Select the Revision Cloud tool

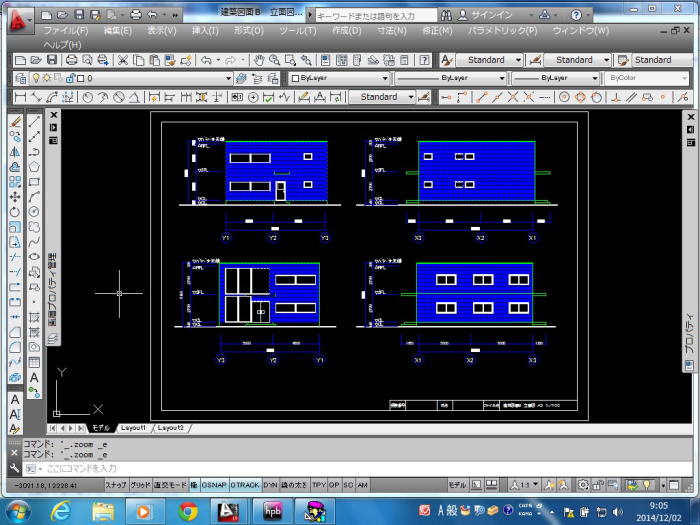pos(34,227)
